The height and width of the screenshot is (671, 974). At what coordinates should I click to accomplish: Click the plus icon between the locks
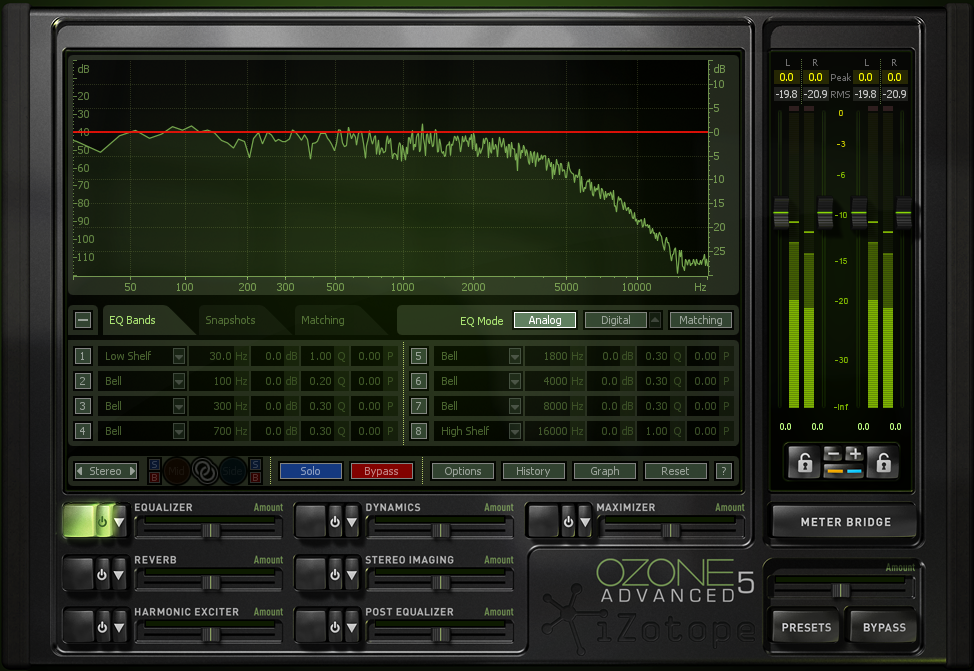(x=854, y=454)
